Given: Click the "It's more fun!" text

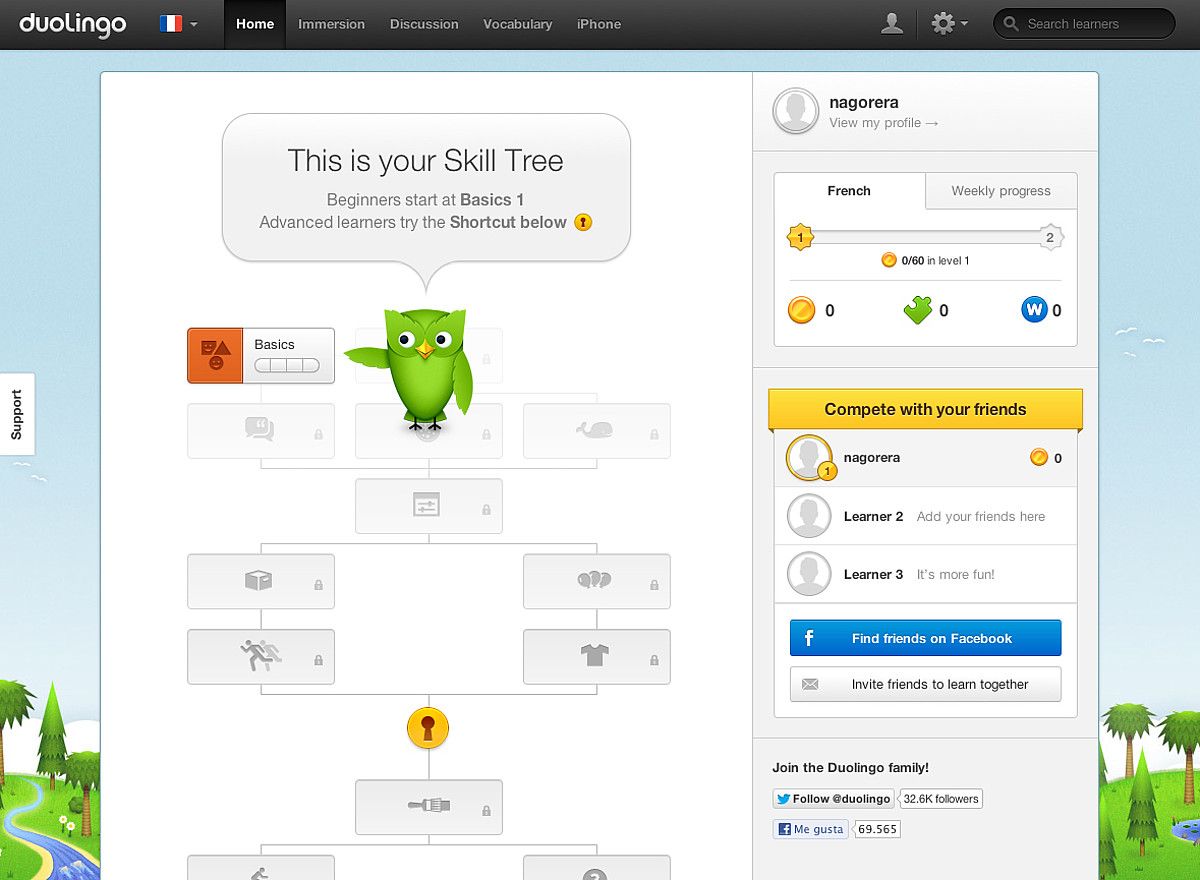Looking at the screenshot, I should pos(956,575).
